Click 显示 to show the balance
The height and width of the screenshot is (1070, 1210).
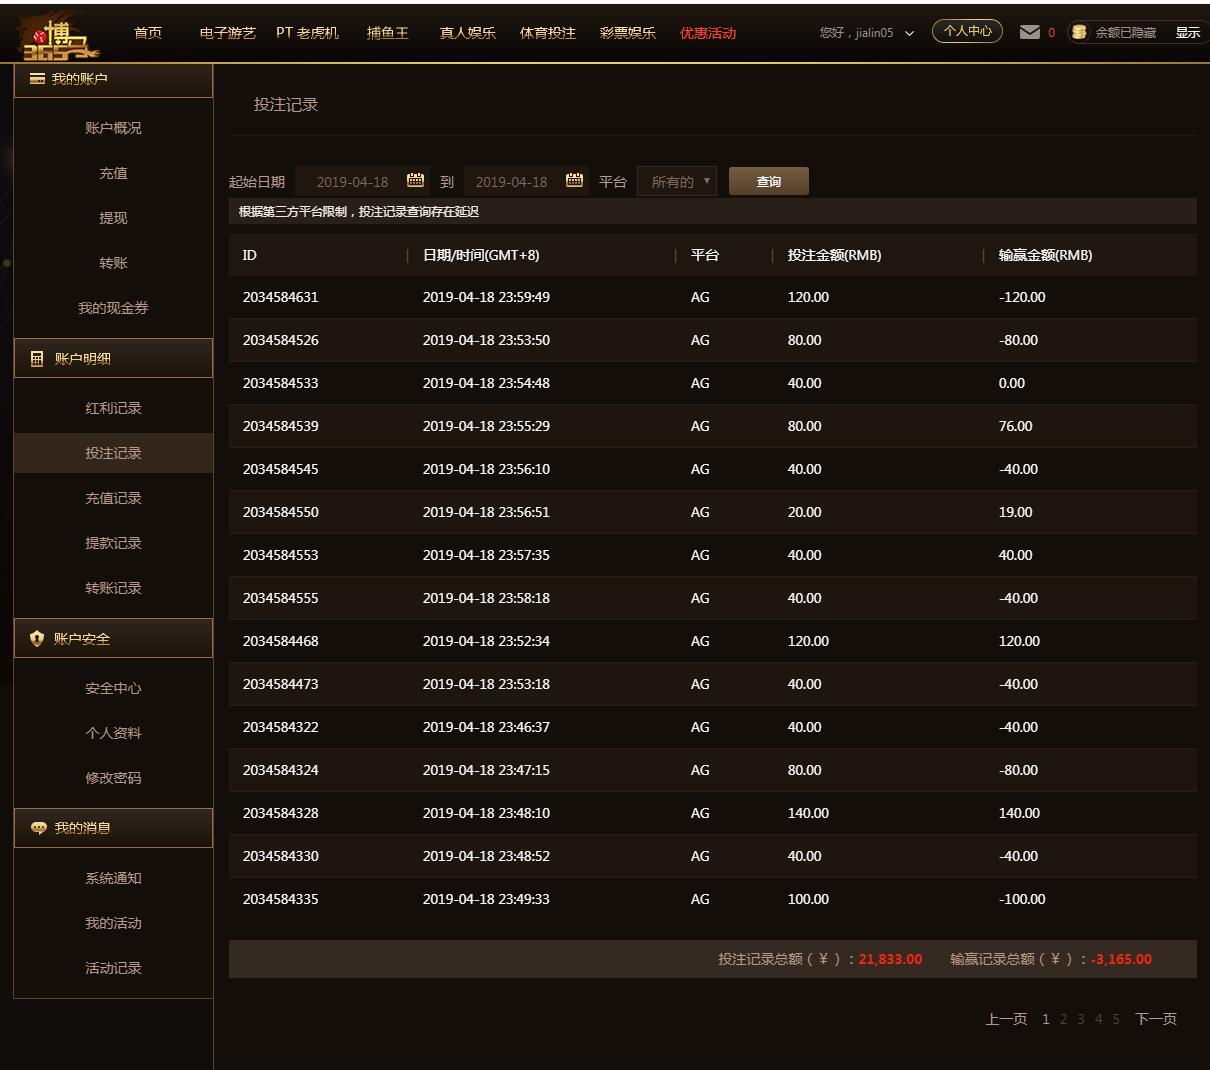1188,32
